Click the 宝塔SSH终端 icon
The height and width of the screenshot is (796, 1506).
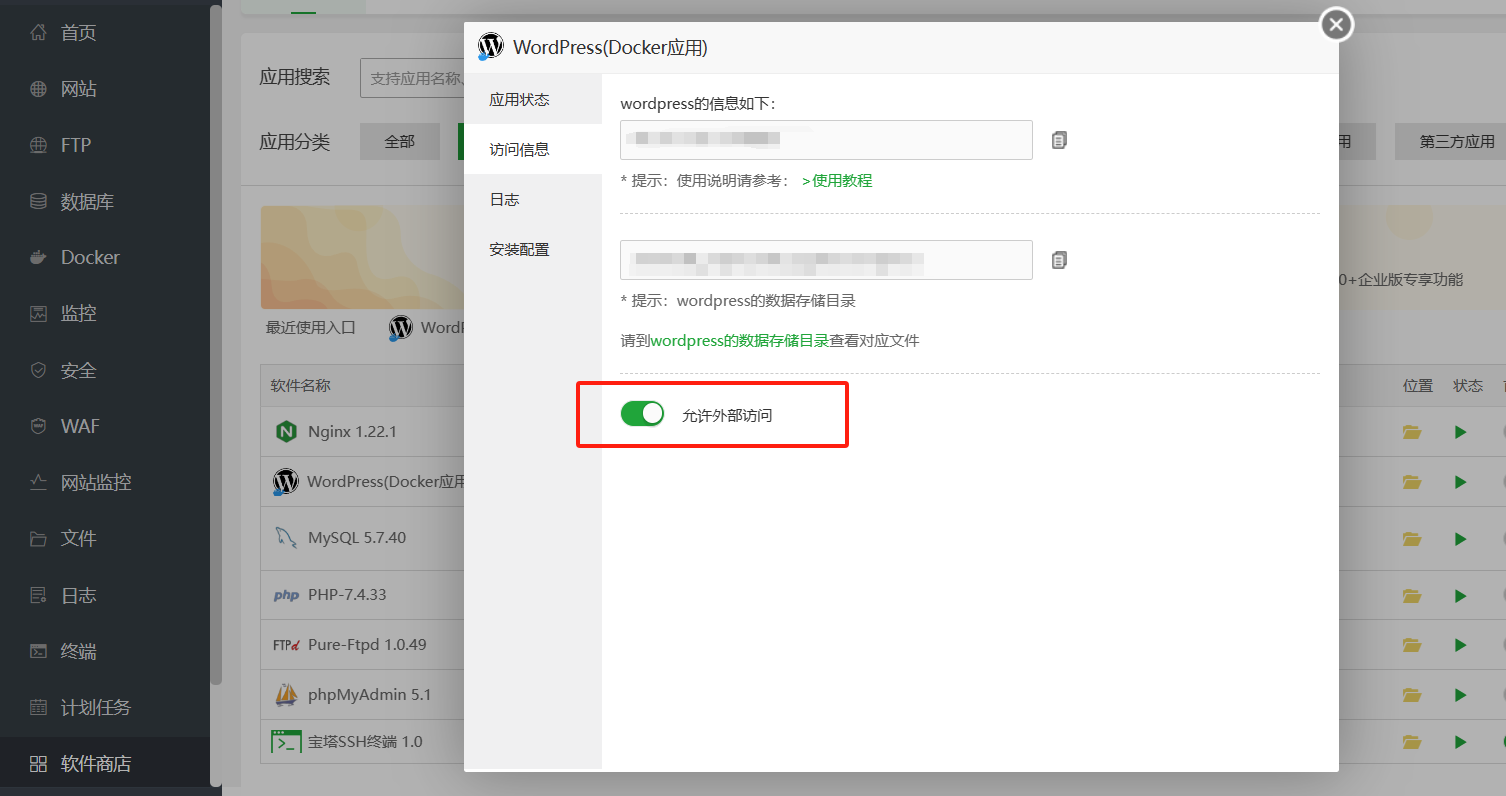tap(286, 742)
